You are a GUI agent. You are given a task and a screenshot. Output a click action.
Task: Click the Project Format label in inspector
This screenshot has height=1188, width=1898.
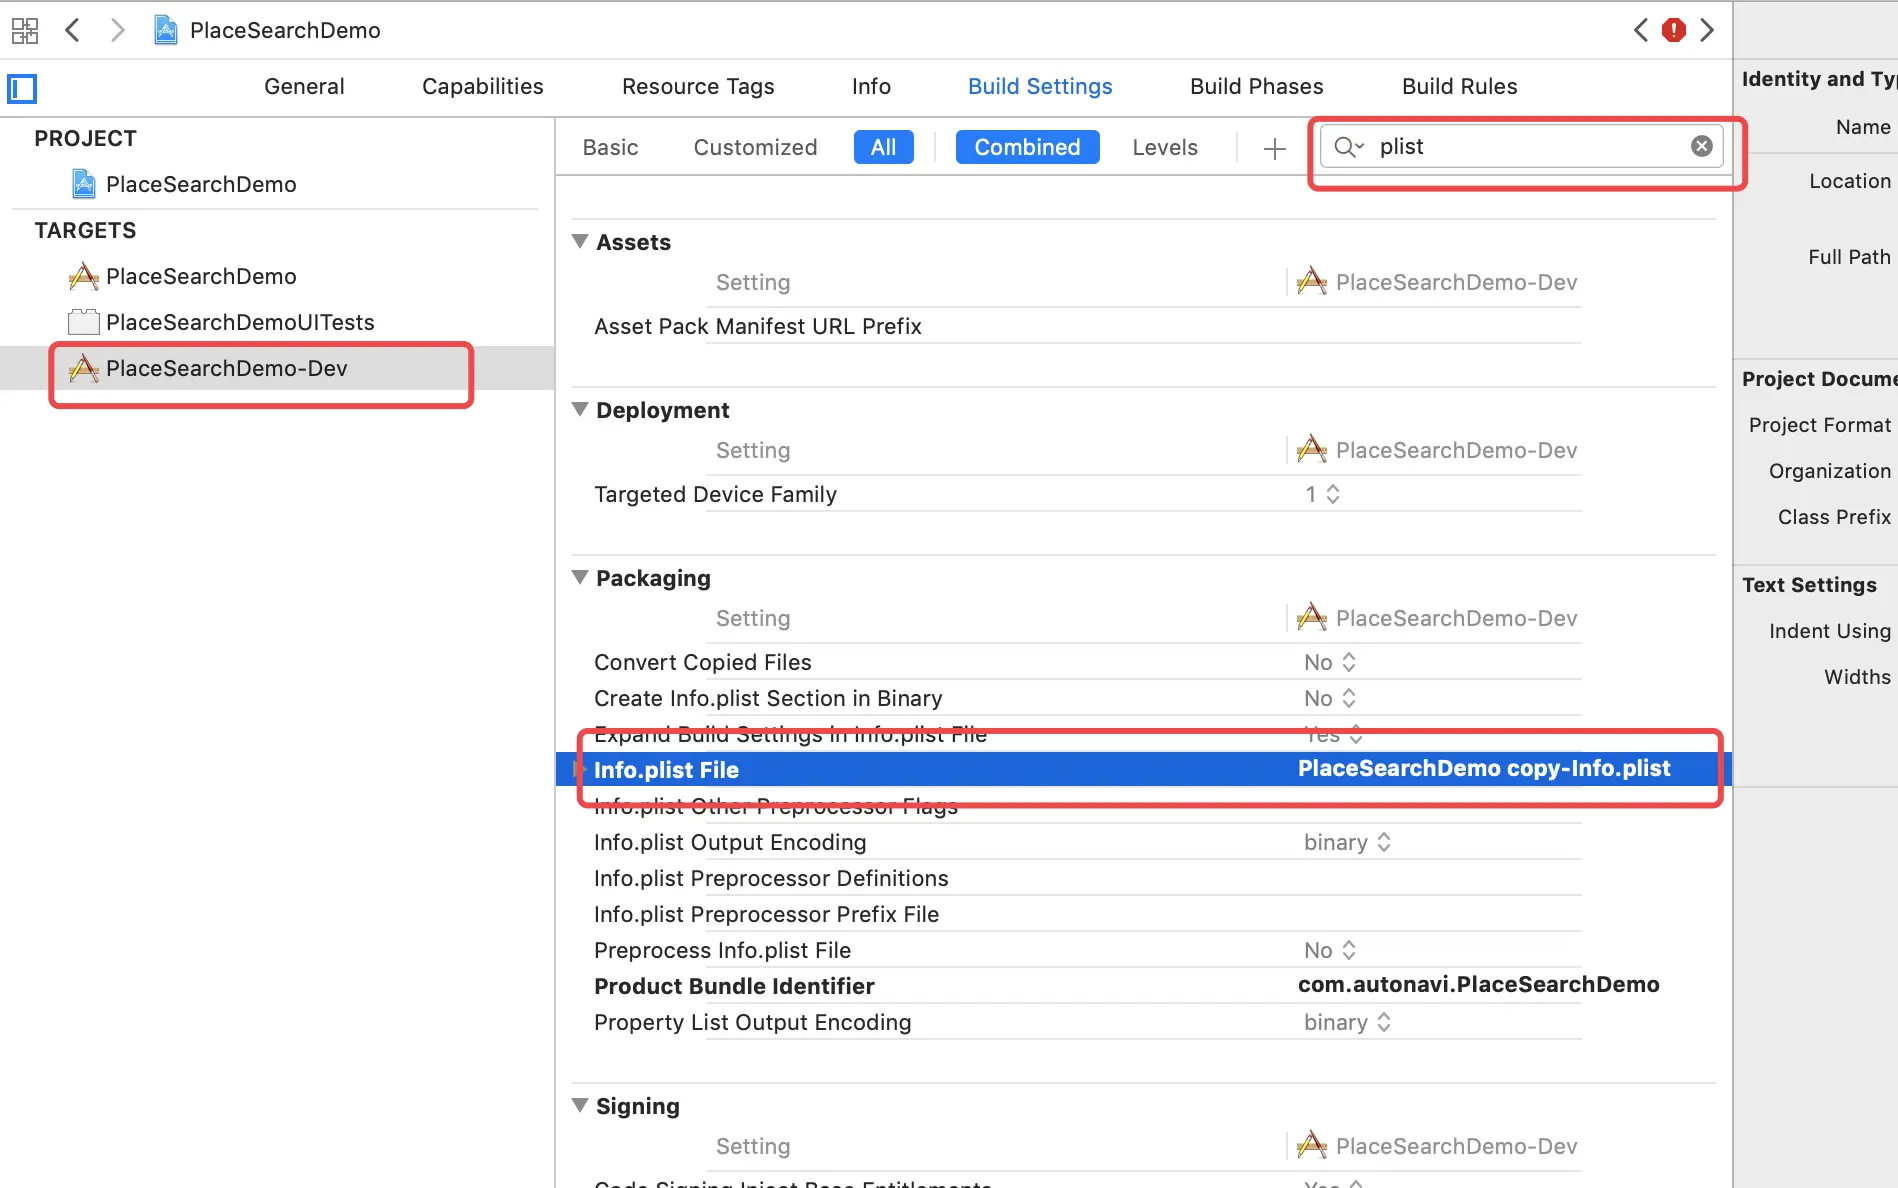(1820, 425)
